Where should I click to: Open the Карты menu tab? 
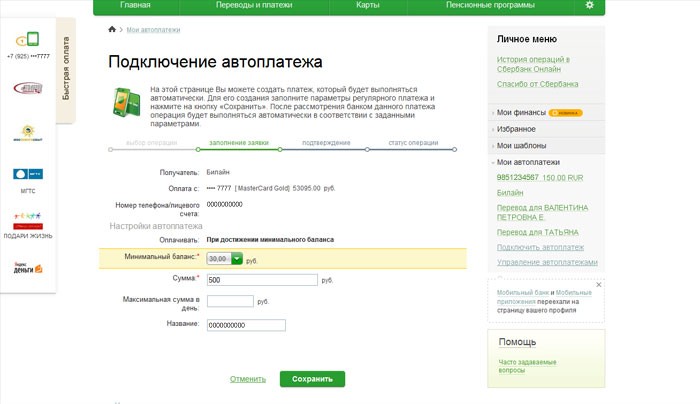(x=368, y=5)
